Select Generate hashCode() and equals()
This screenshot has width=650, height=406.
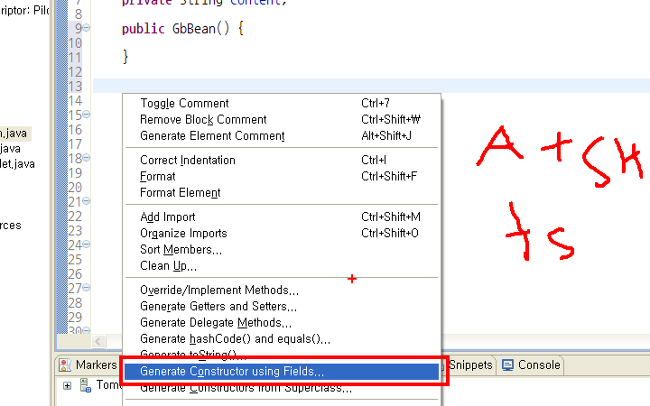[x=282, y=339]
